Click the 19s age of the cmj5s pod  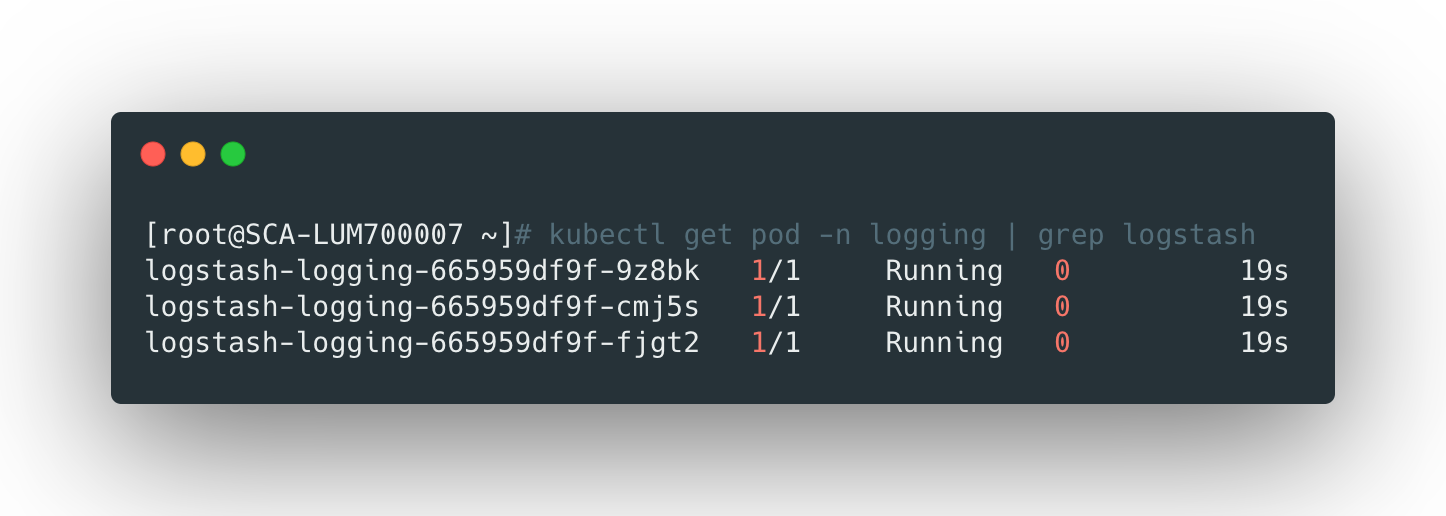[x=1264, y=307]
